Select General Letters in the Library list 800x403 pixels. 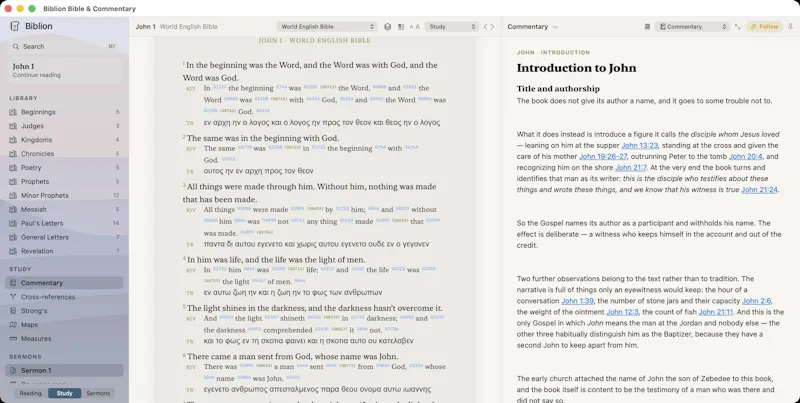pyautogui.click(x=64, y=237)
